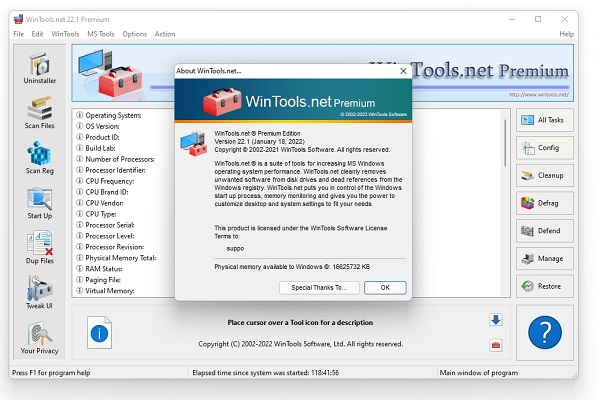Click the blue info document icon
Screen dimensions: 600x400
99,332
